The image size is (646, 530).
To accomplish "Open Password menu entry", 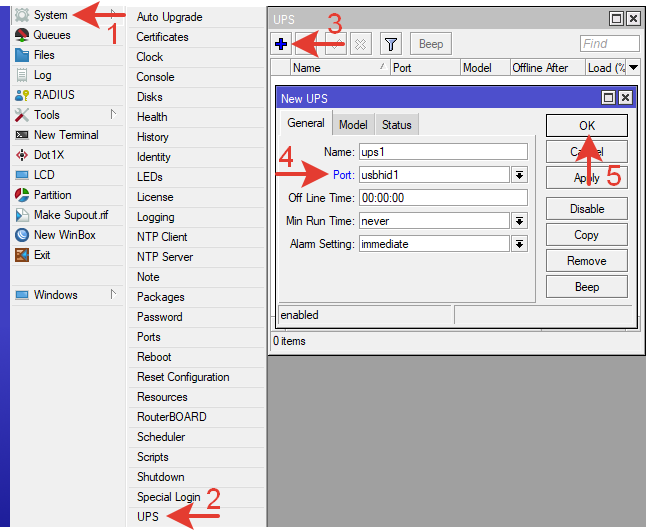I will (197, 317).
